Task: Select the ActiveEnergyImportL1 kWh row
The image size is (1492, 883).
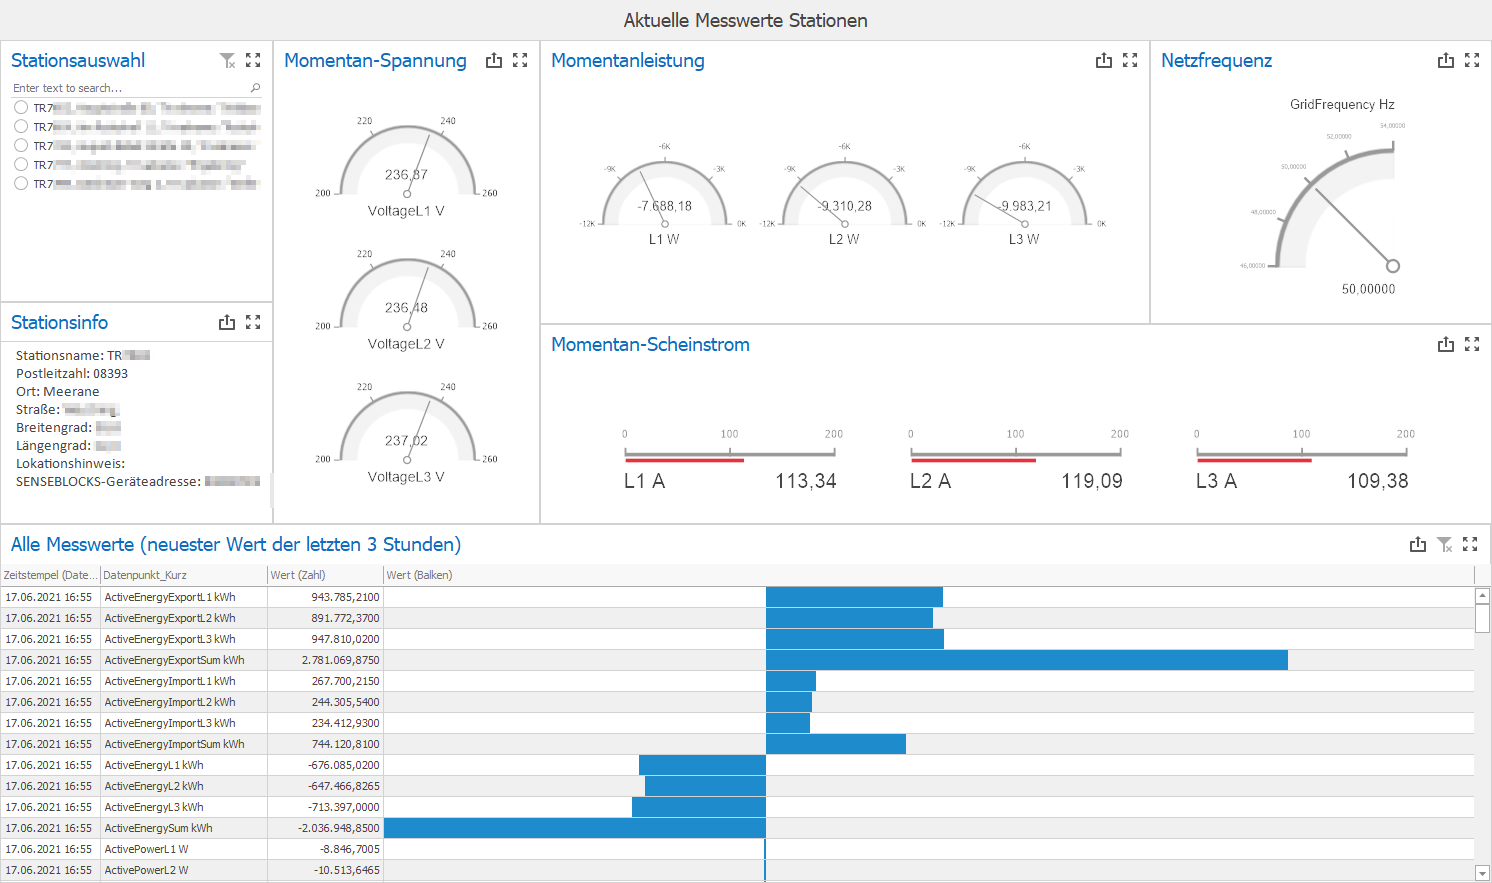Action: click(x=737, y=681)
